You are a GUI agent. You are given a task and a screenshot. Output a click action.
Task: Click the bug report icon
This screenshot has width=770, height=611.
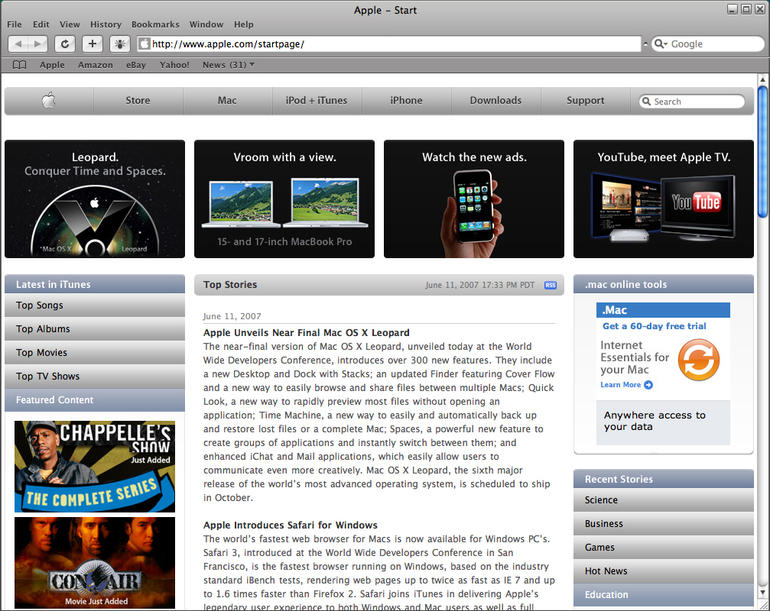click(x=119, y=44)
